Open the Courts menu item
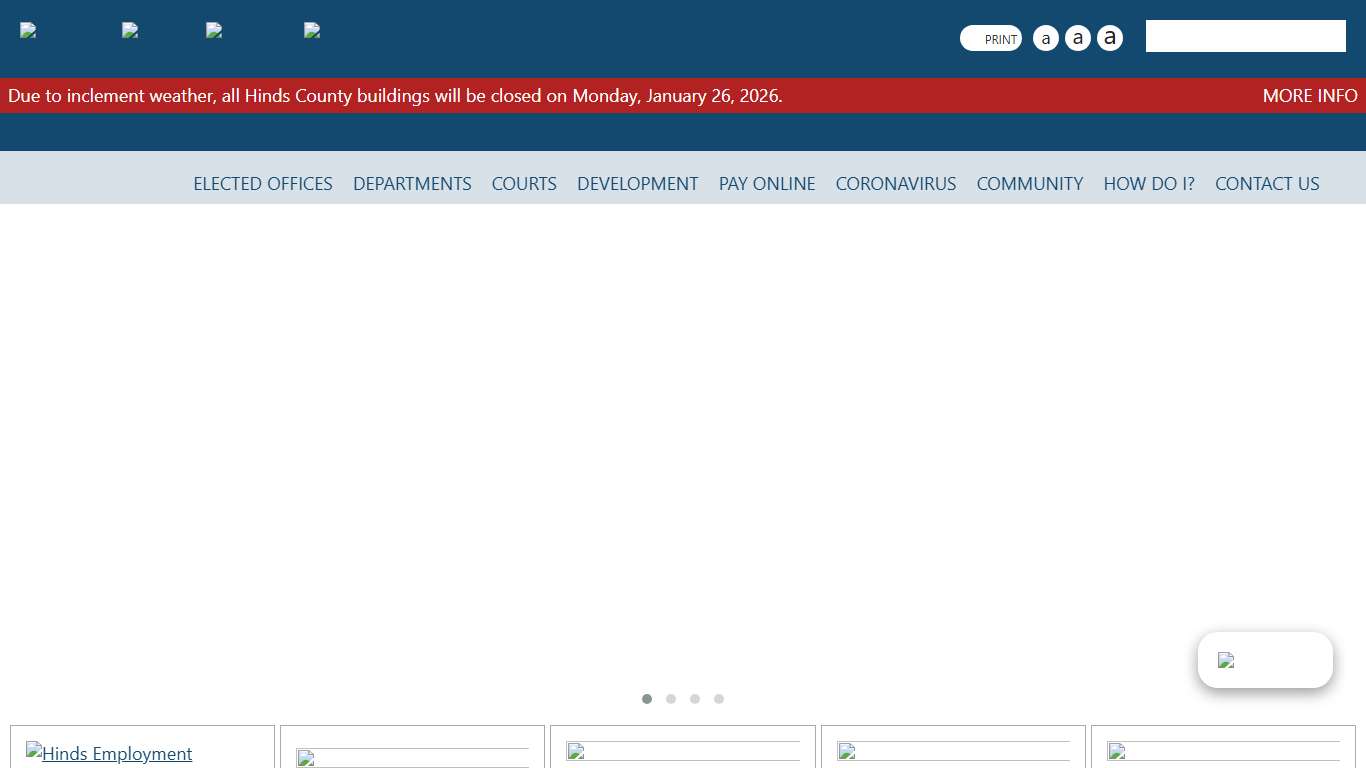The image size is (1366, 768). (x=524, y=184)
